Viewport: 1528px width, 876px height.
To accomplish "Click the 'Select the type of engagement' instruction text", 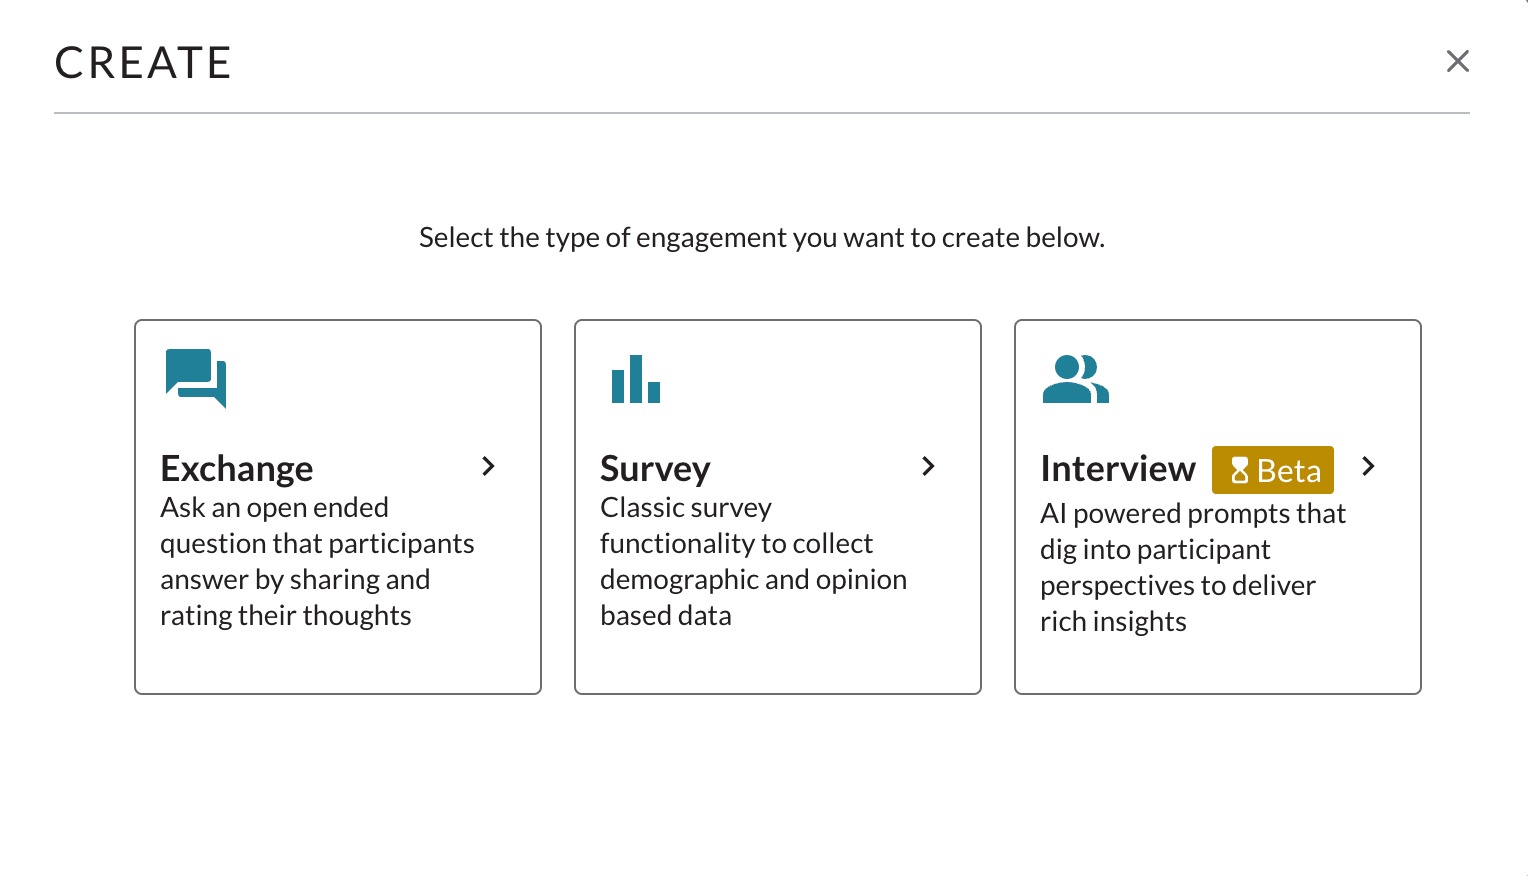I will click(762, 238).
